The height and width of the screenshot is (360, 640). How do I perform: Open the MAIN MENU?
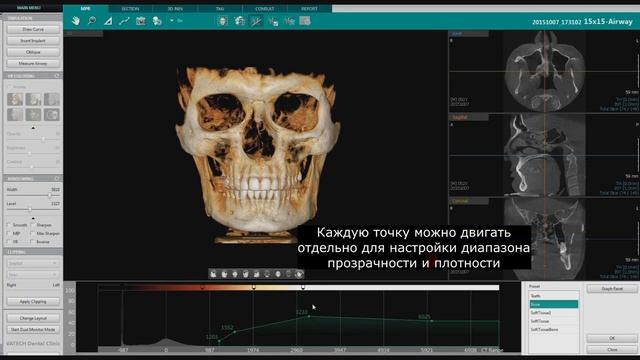pos(29,8)
